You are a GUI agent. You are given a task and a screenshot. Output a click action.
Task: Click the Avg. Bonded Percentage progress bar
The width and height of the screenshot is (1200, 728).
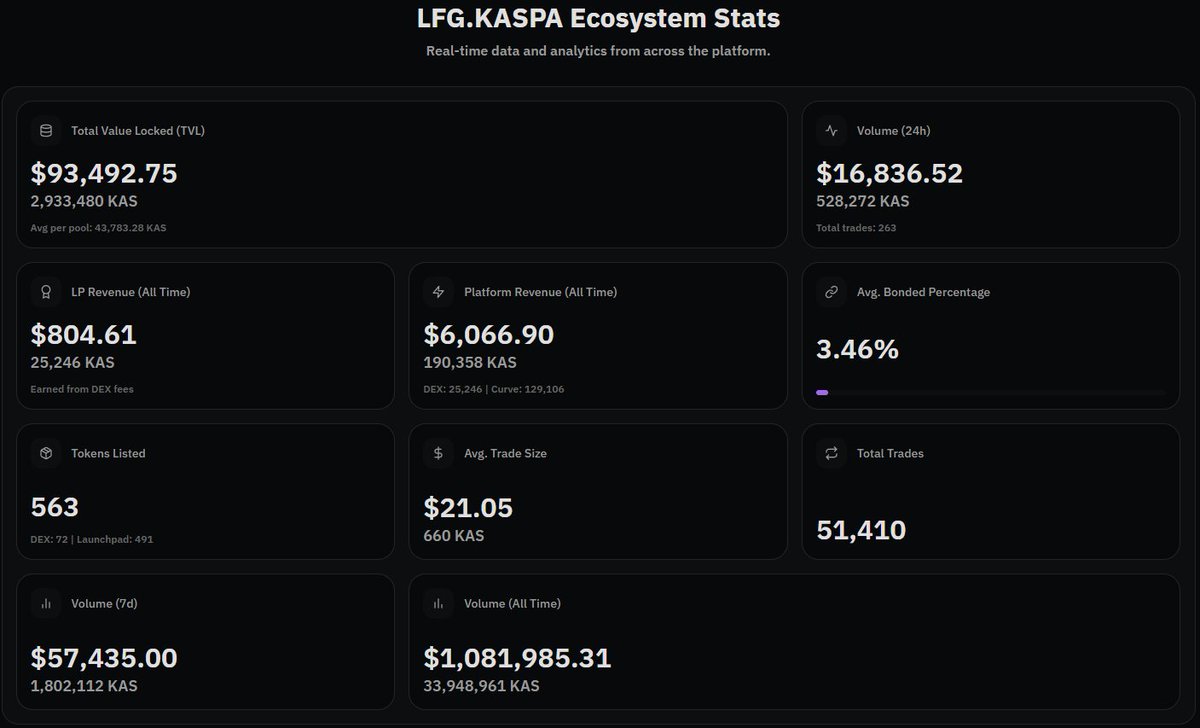pyautogui.click(x=991, y=393)
